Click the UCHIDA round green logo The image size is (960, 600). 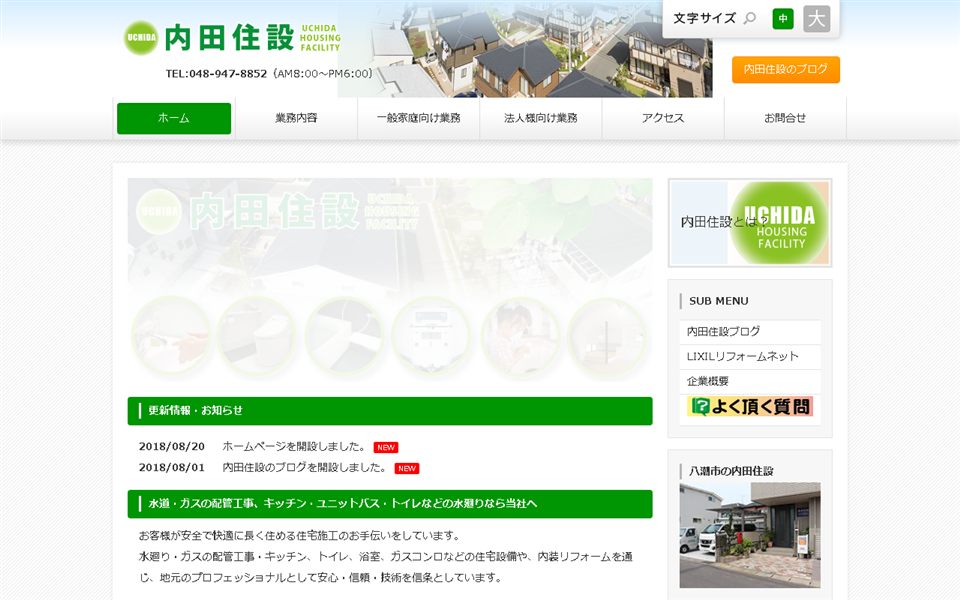141,38
